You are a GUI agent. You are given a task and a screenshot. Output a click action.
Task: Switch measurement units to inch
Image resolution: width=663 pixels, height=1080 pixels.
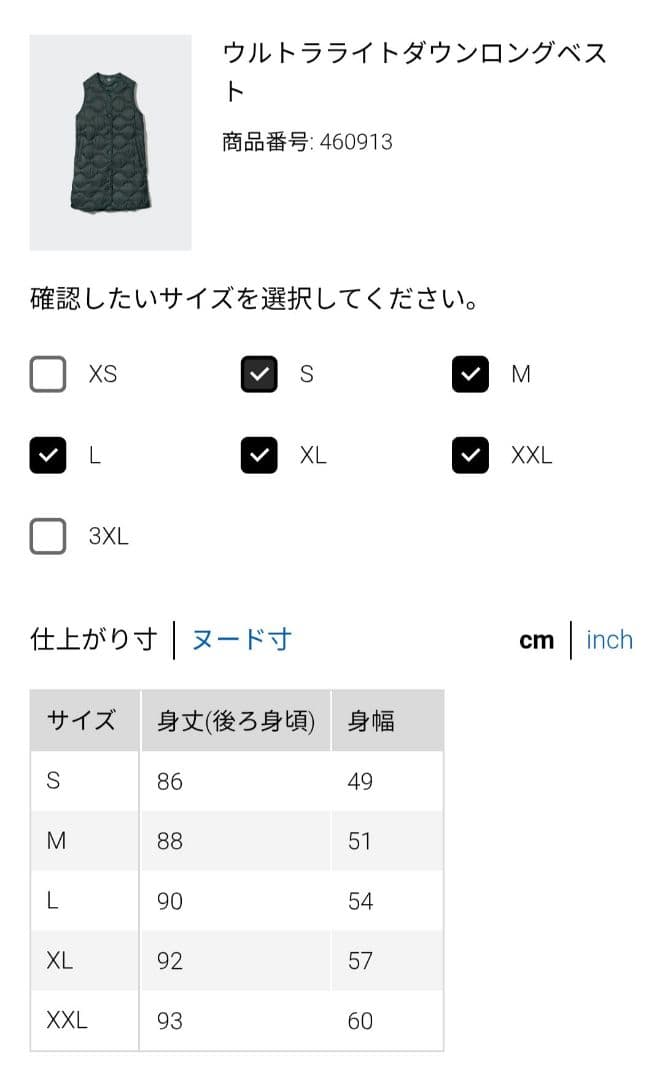[x=609, y=639]
